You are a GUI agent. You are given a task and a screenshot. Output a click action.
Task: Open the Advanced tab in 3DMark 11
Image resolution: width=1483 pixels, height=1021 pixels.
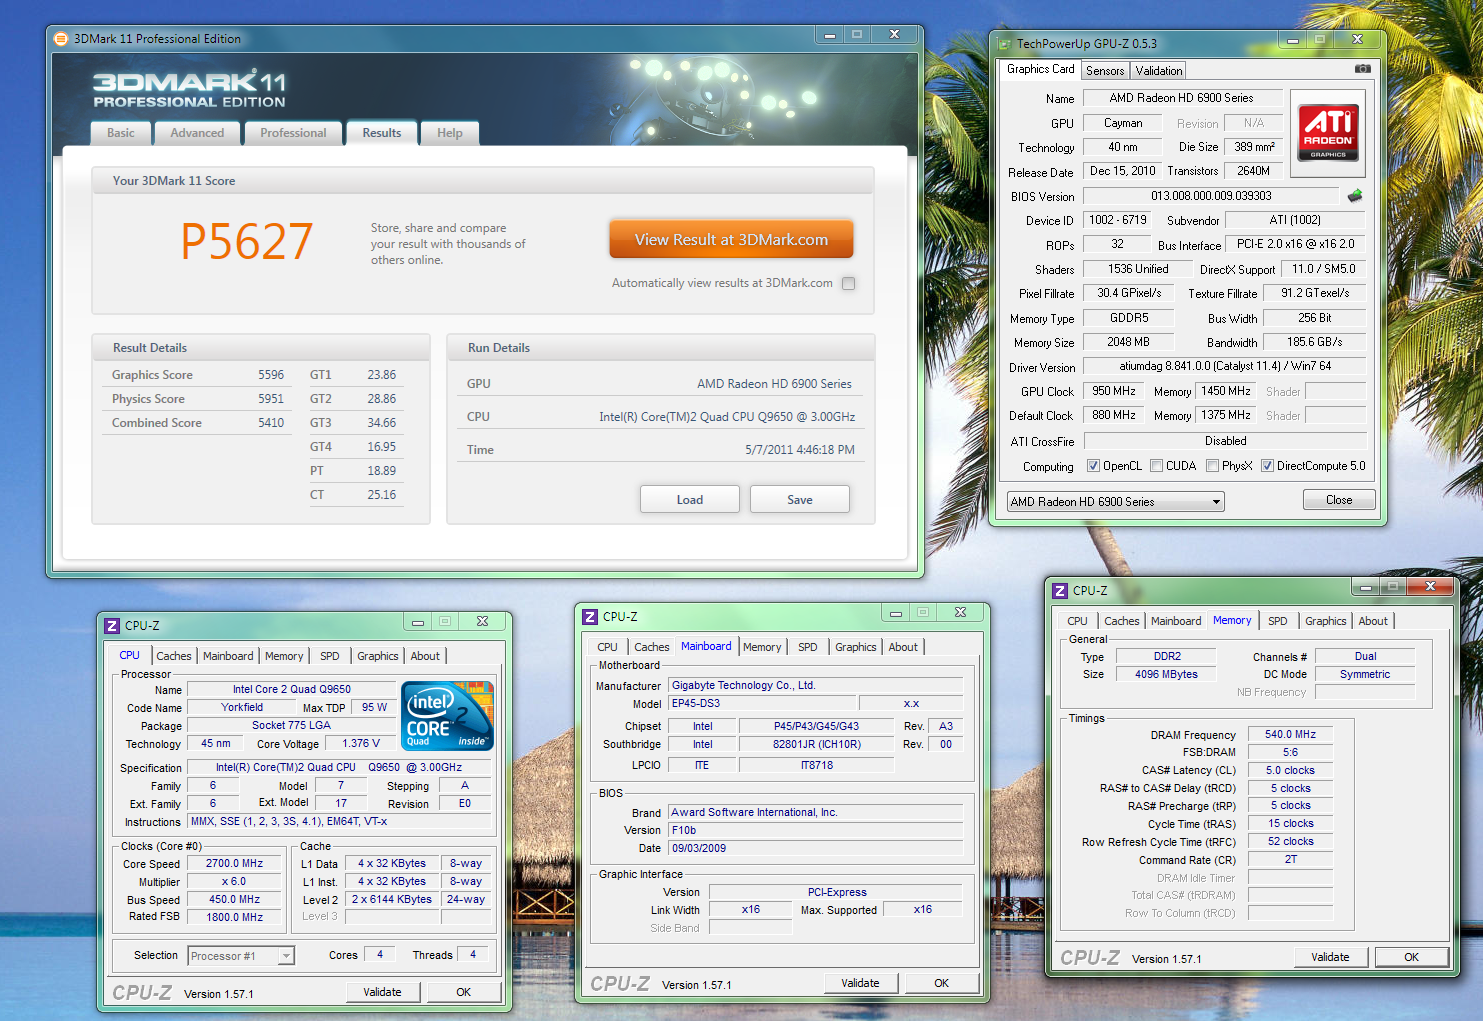197,133
